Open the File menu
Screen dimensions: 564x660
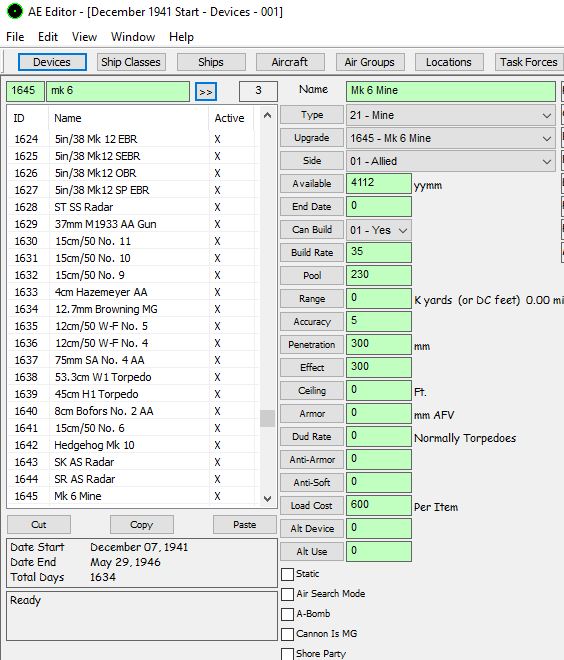[15, 37]
